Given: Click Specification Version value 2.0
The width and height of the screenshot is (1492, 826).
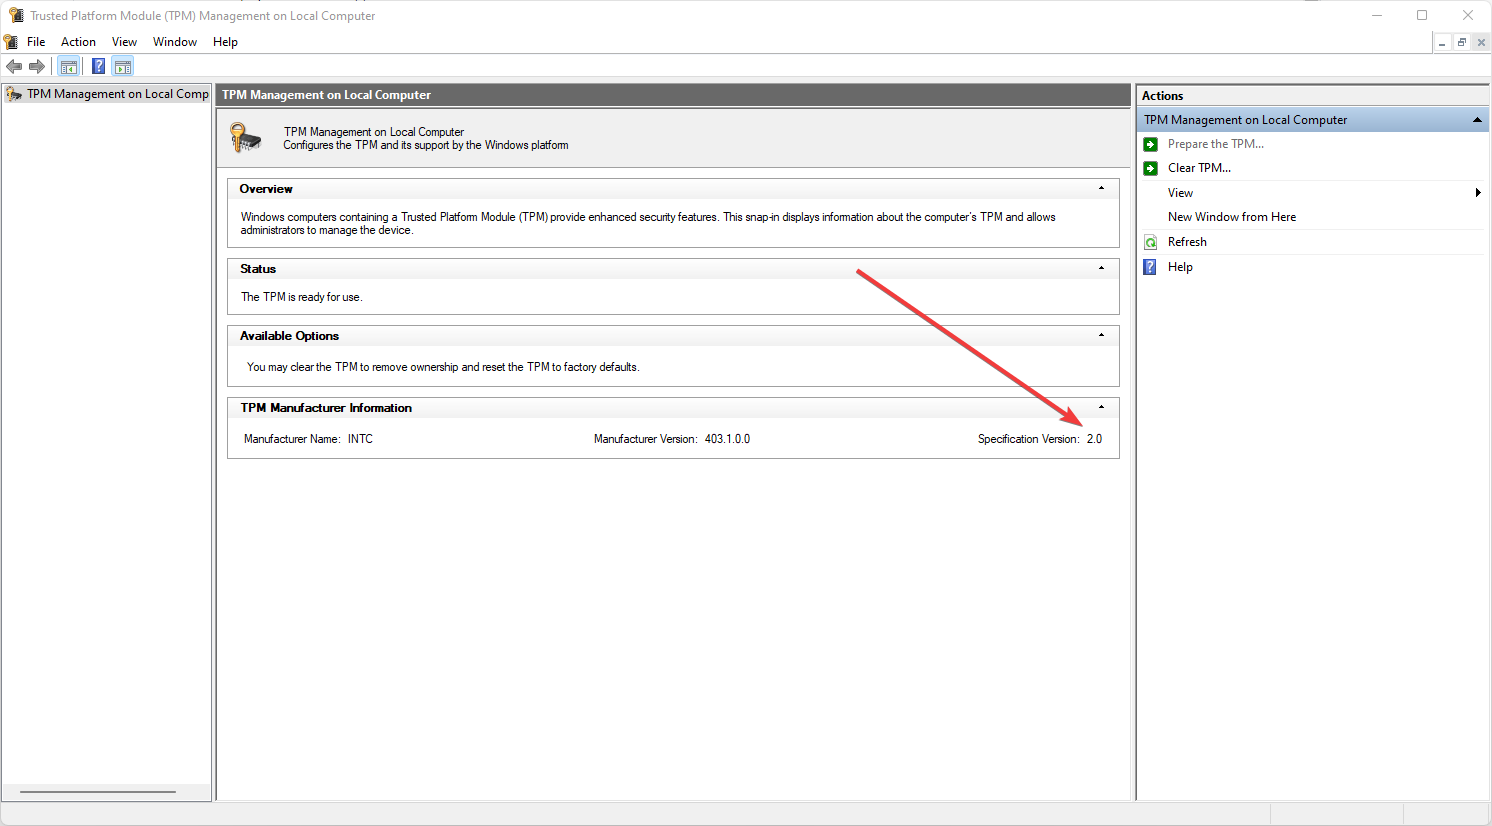Looking at the screenshot, I should coord(1094,439).
